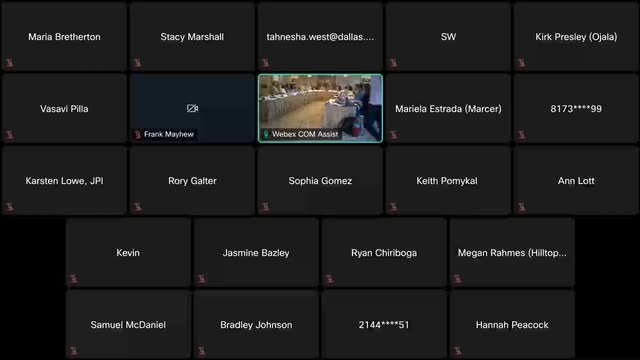Select the Jasmine Bazley participant tile
This screenshot has width=640, height=360.
pyautogui.click(x=256, y=253)
